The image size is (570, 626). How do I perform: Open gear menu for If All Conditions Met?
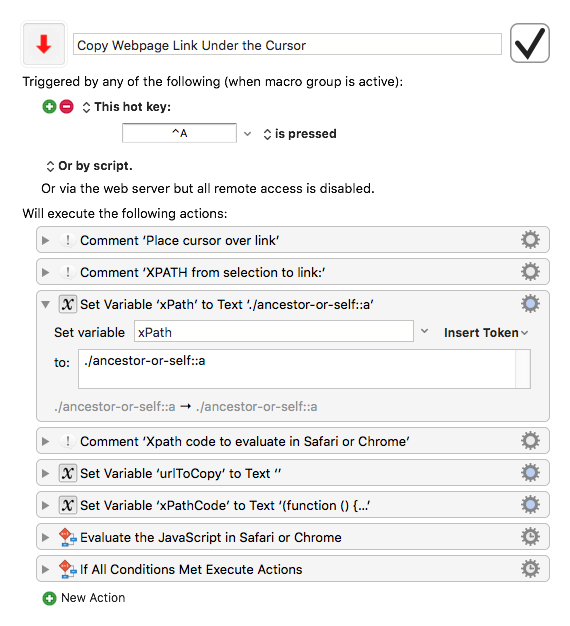pos(530,569)
